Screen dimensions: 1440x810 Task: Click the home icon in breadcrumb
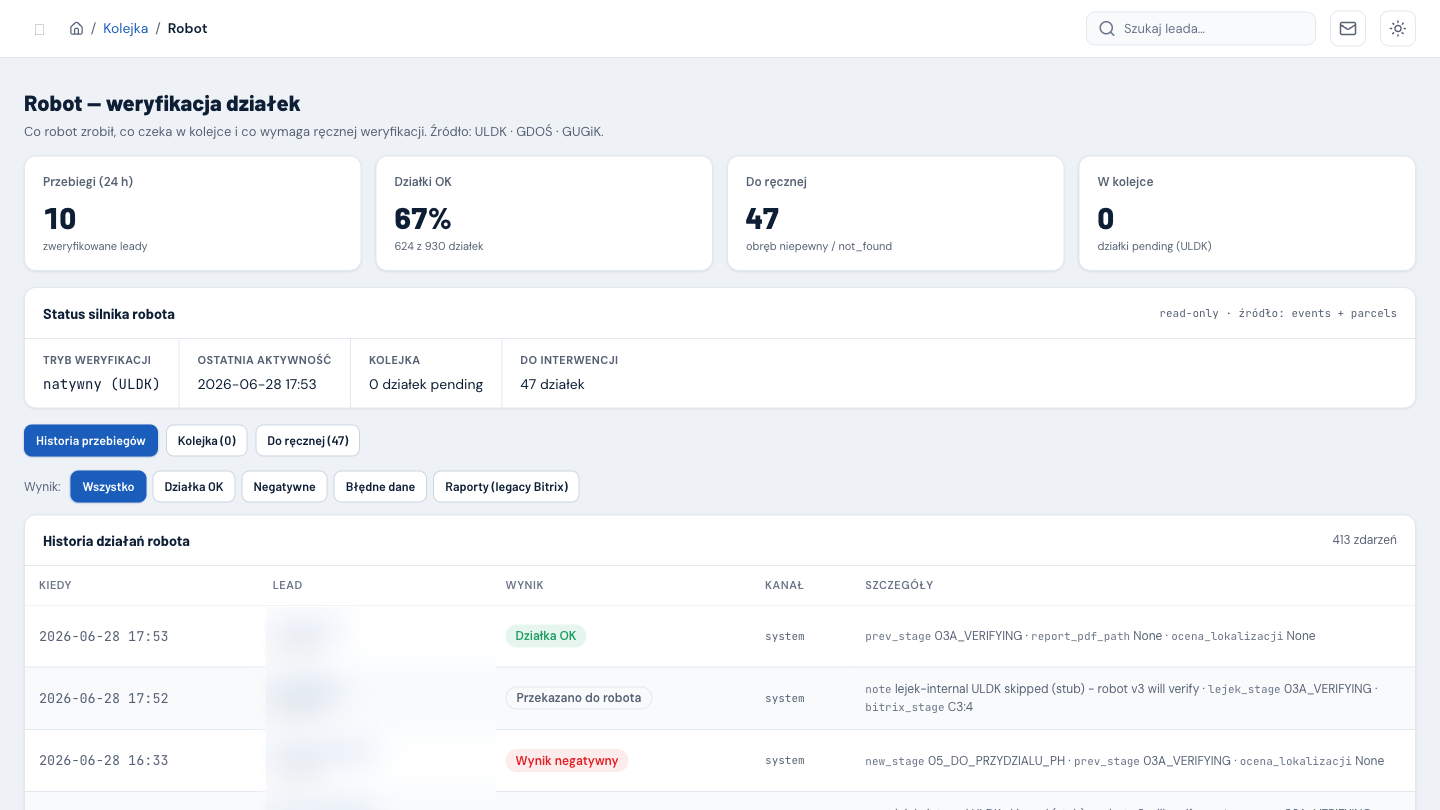click(76, 28)
